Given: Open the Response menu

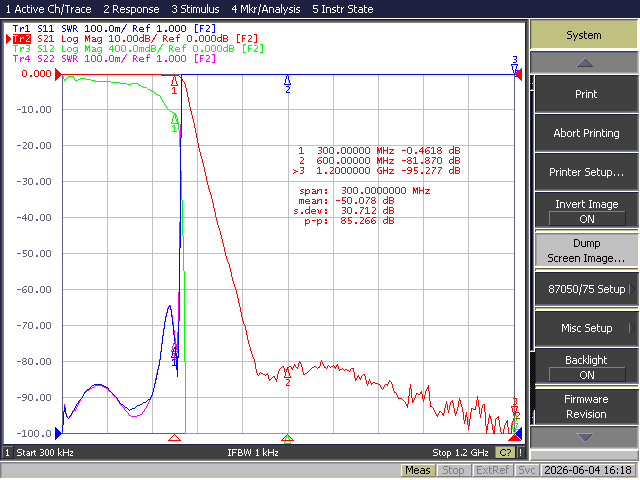Looking at the screenshot, I should (131, 9).
